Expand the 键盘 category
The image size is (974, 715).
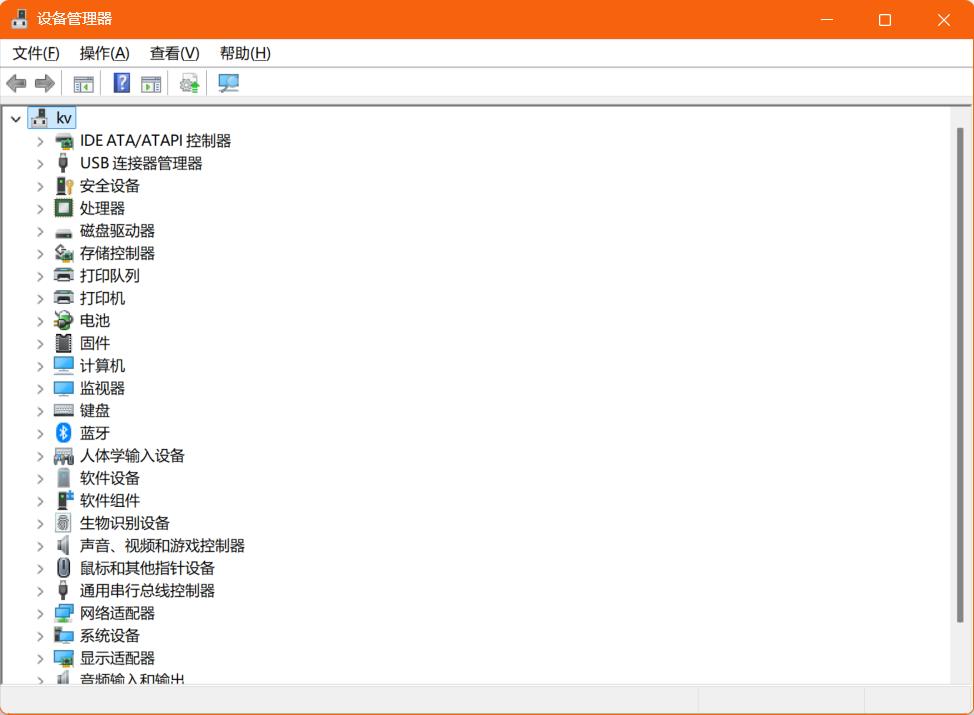point(40,411)
